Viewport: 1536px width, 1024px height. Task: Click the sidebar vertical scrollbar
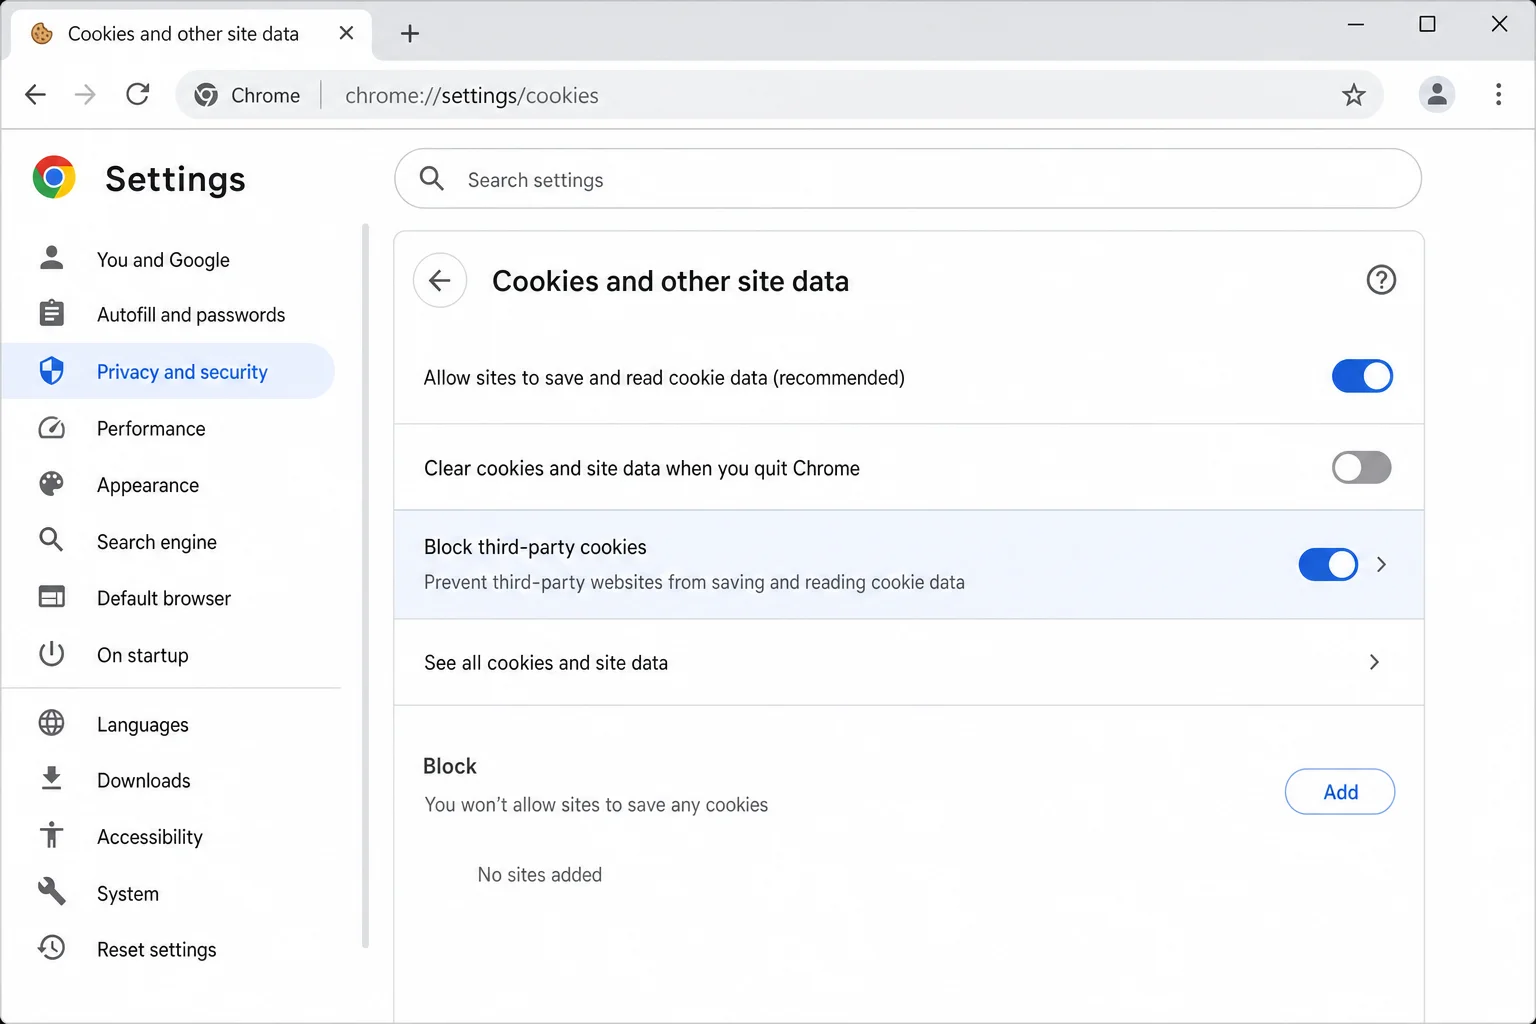(x=365, y=585)
